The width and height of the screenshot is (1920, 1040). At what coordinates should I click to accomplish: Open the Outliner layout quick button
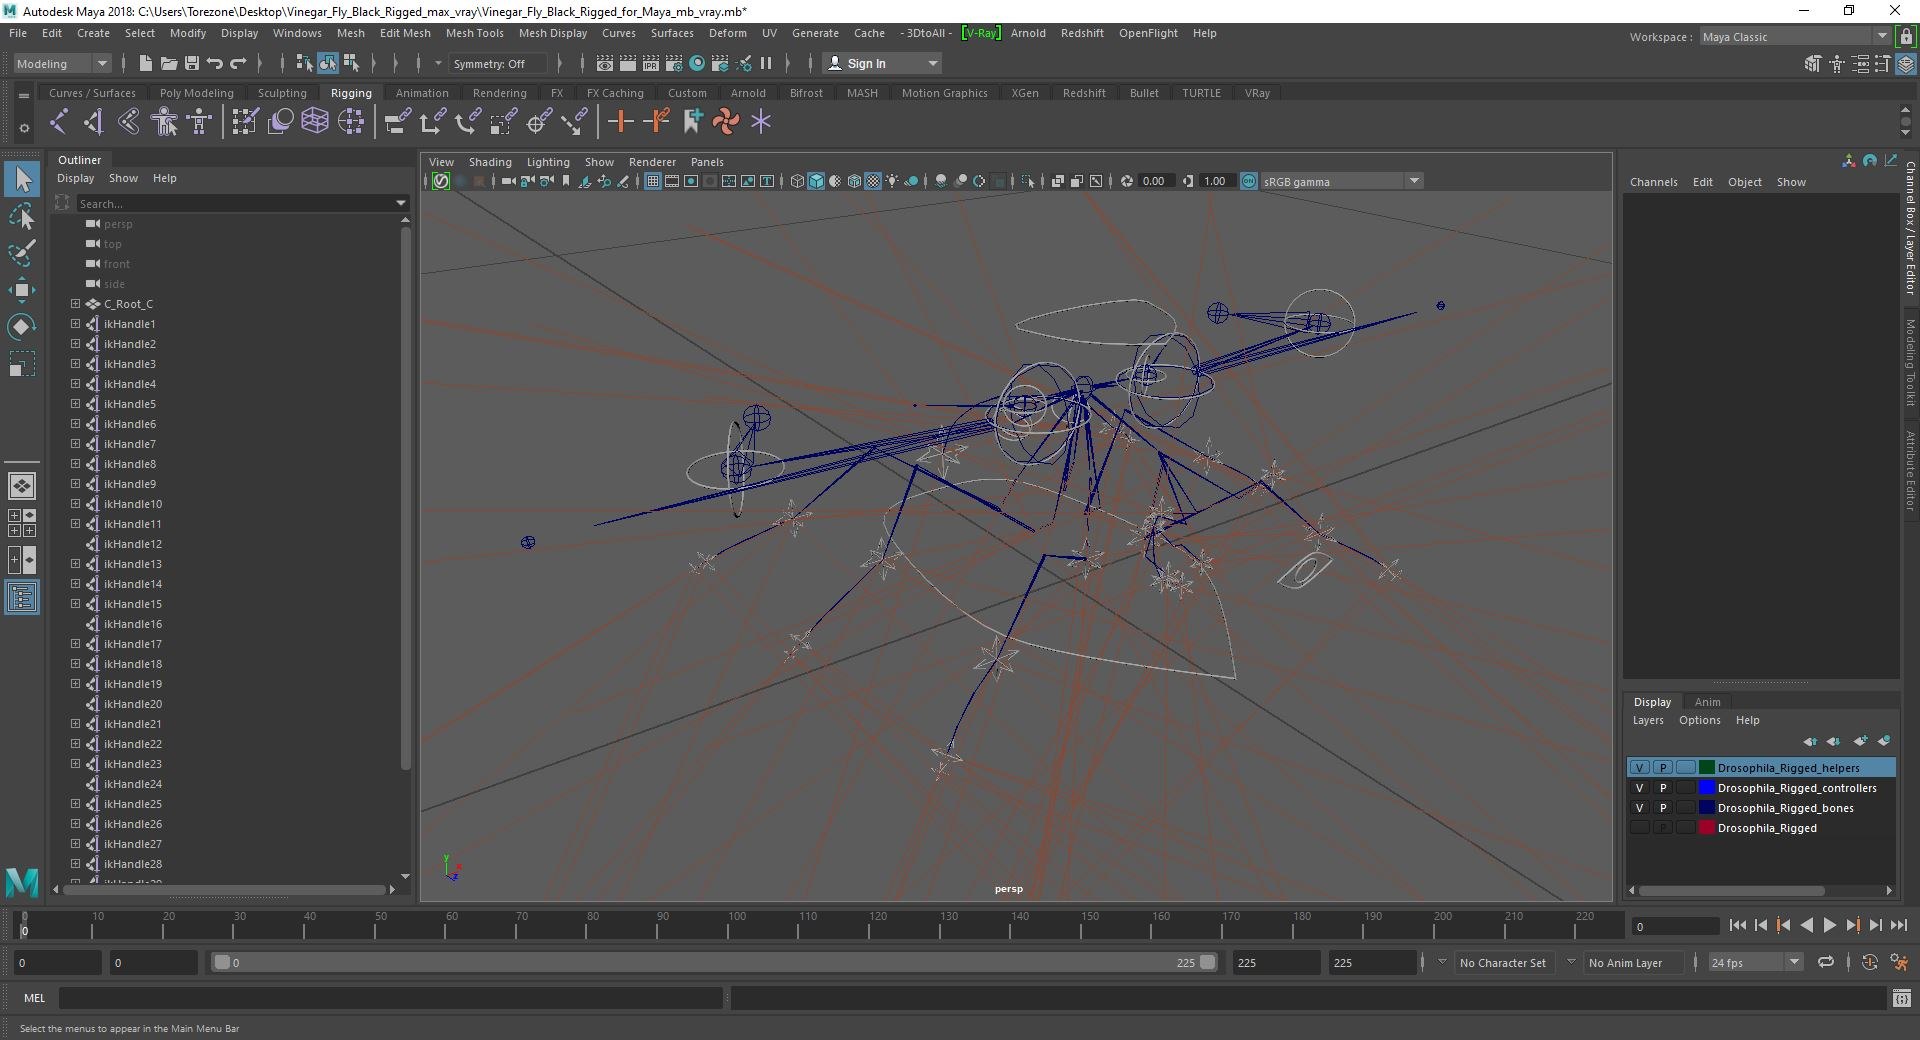22,598
